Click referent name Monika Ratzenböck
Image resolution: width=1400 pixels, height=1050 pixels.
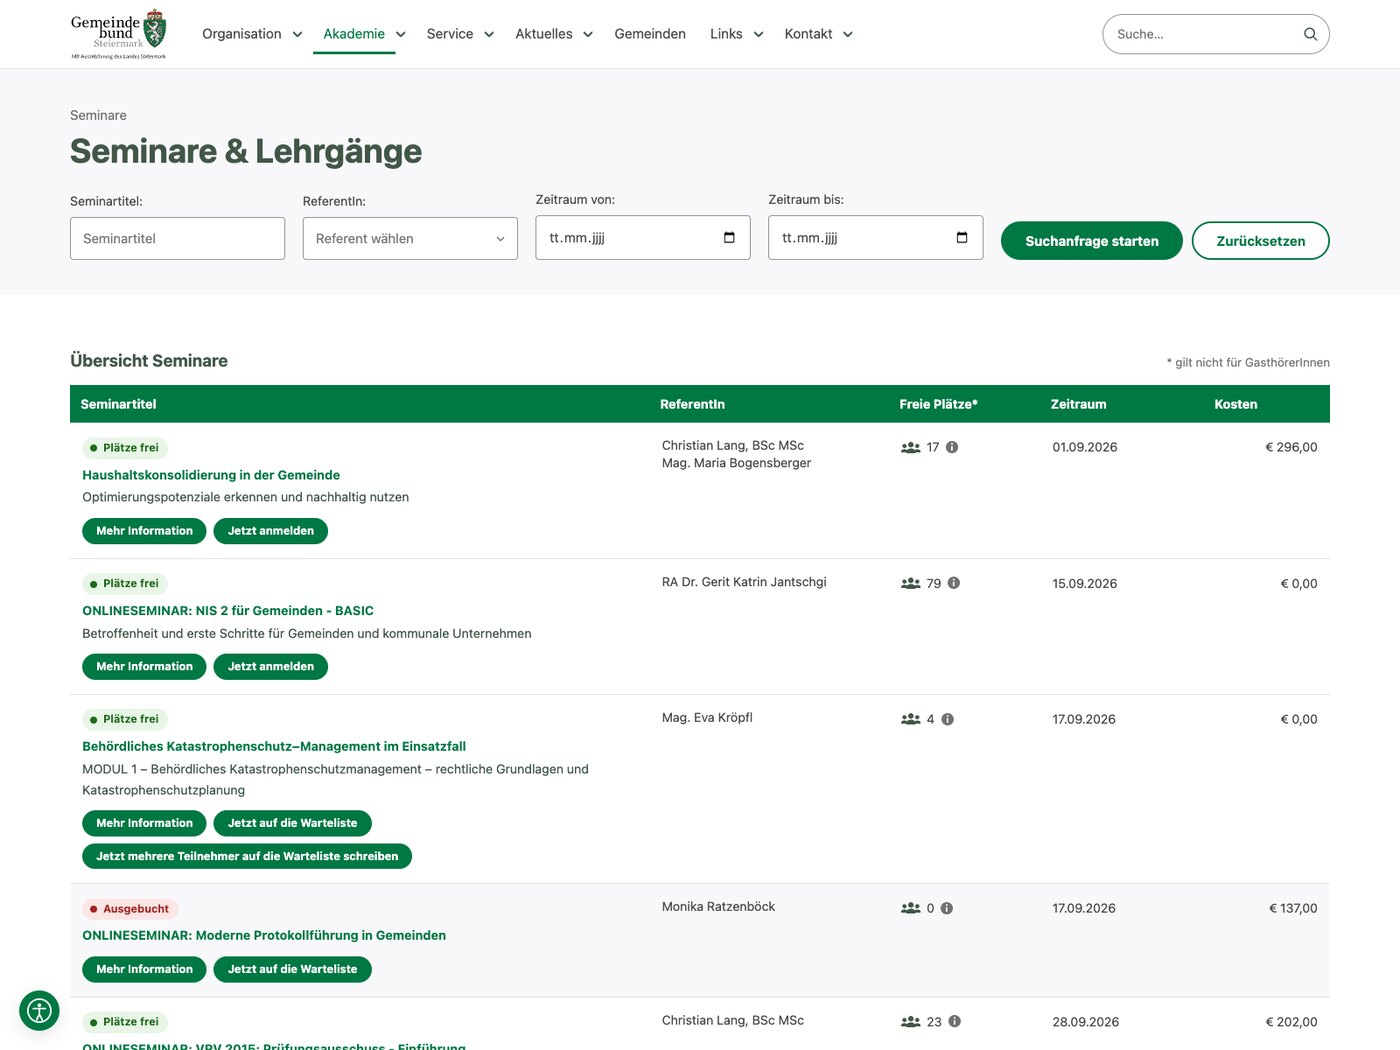point(718,907)
